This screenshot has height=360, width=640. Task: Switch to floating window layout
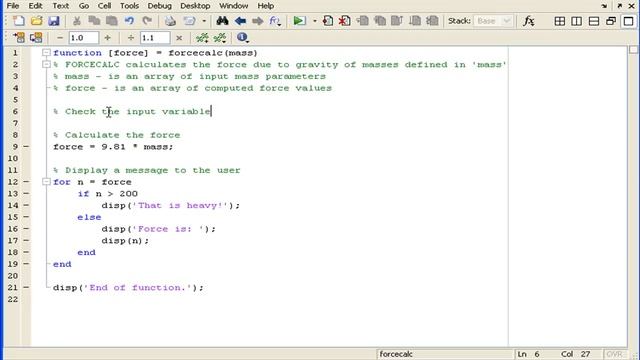(611, 21)
